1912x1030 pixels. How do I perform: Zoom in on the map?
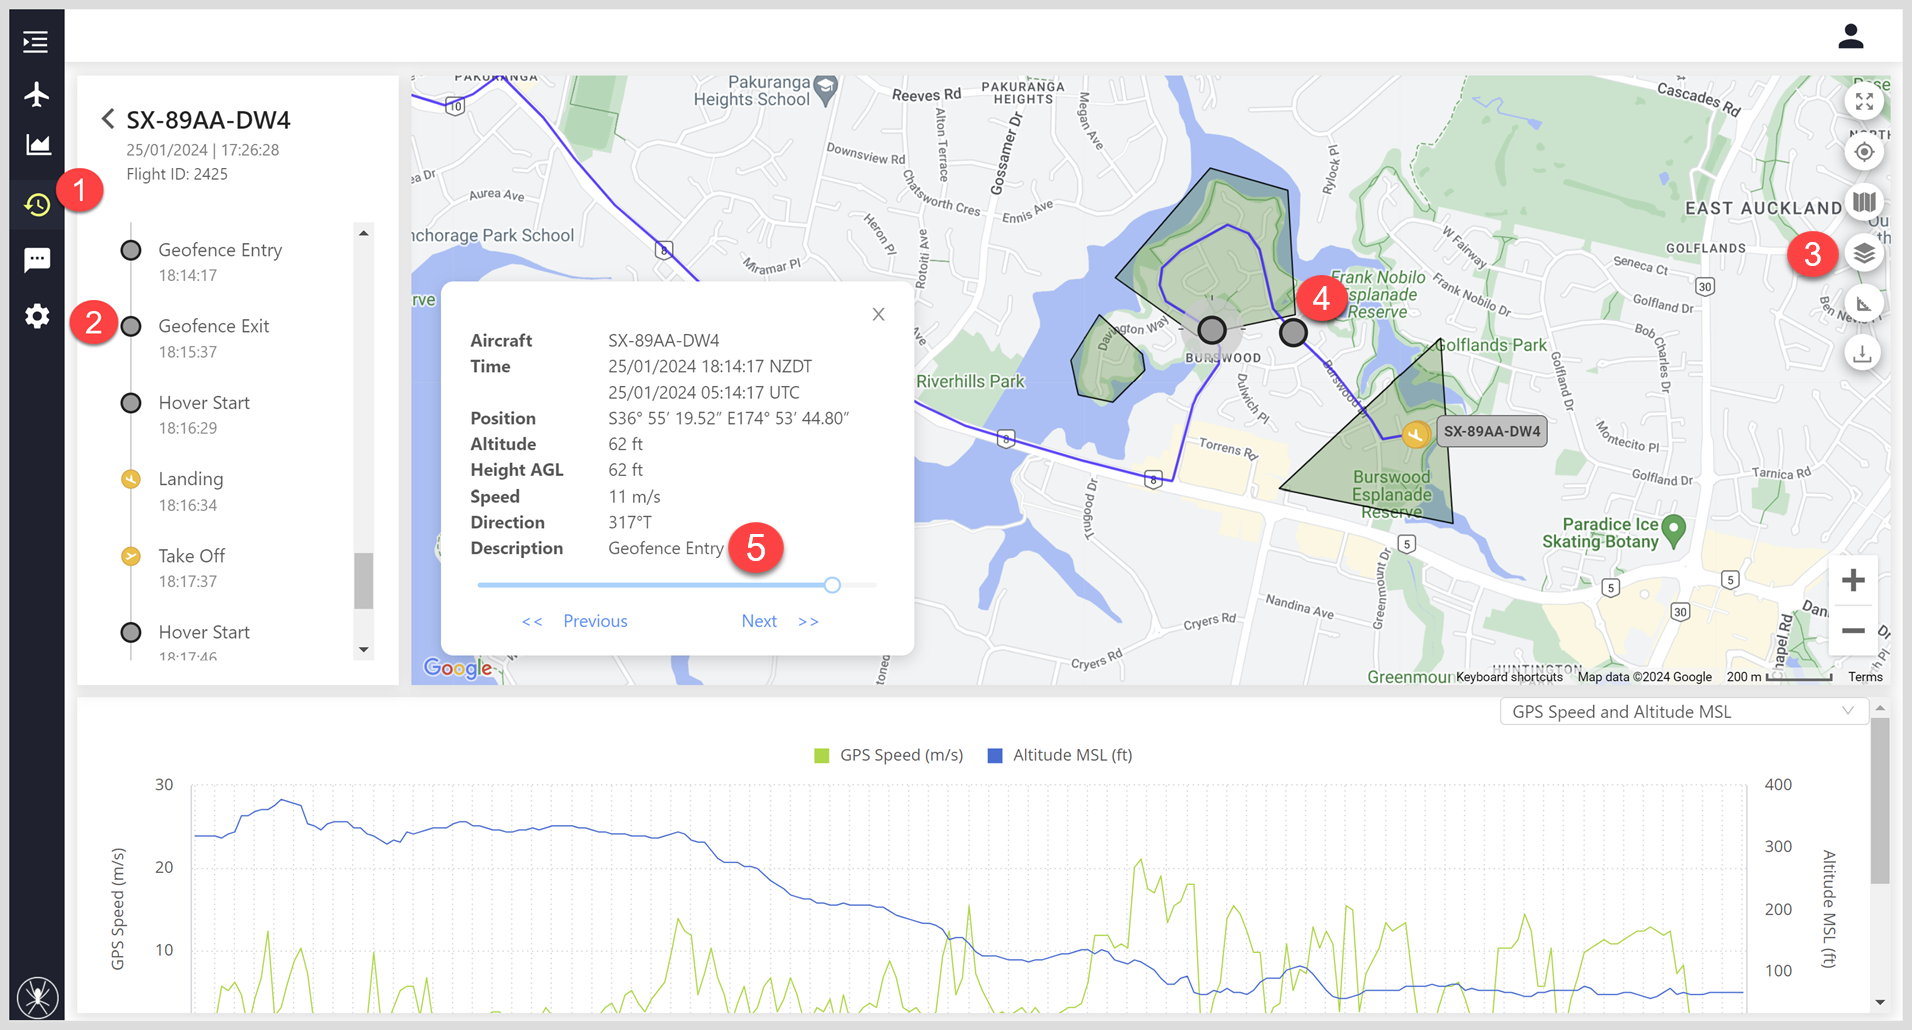1853,580
